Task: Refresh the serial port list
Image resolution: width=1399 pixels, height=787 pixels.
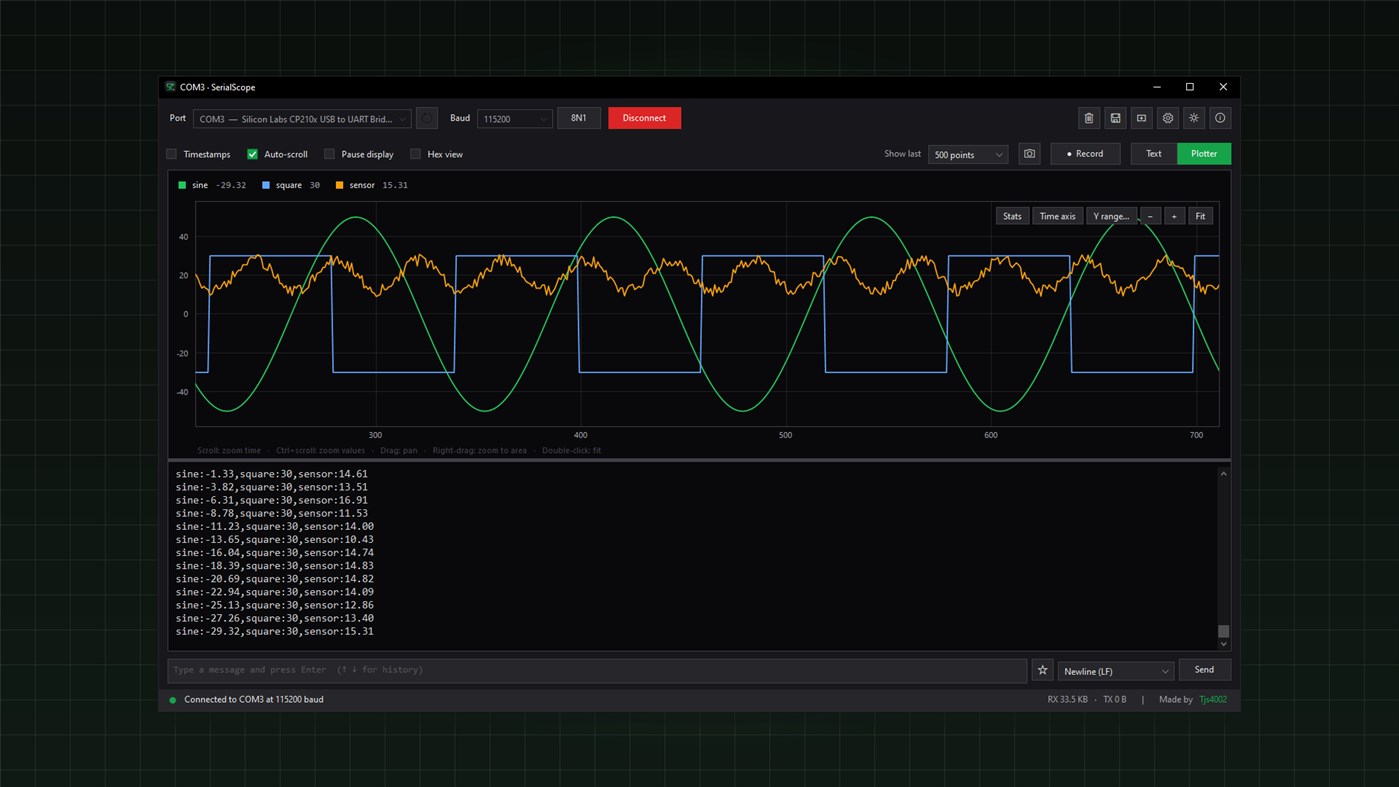Action: pyautogui.click(x=427, y=118)
